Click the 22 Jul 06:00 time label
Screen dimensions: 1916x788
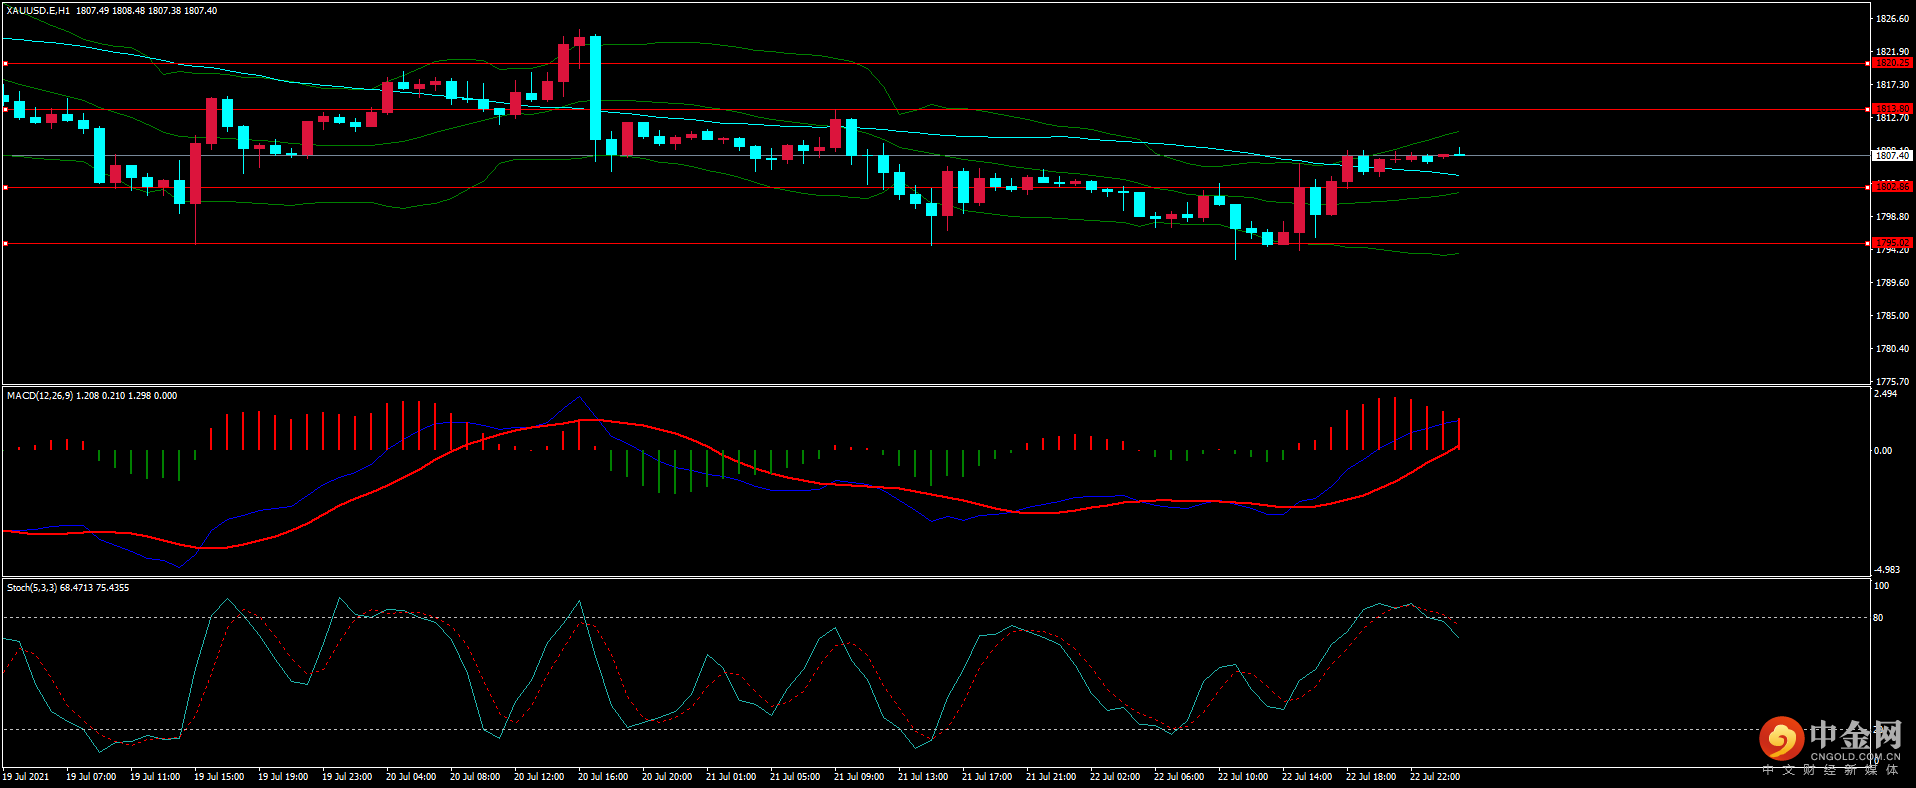pos(1179,777)
